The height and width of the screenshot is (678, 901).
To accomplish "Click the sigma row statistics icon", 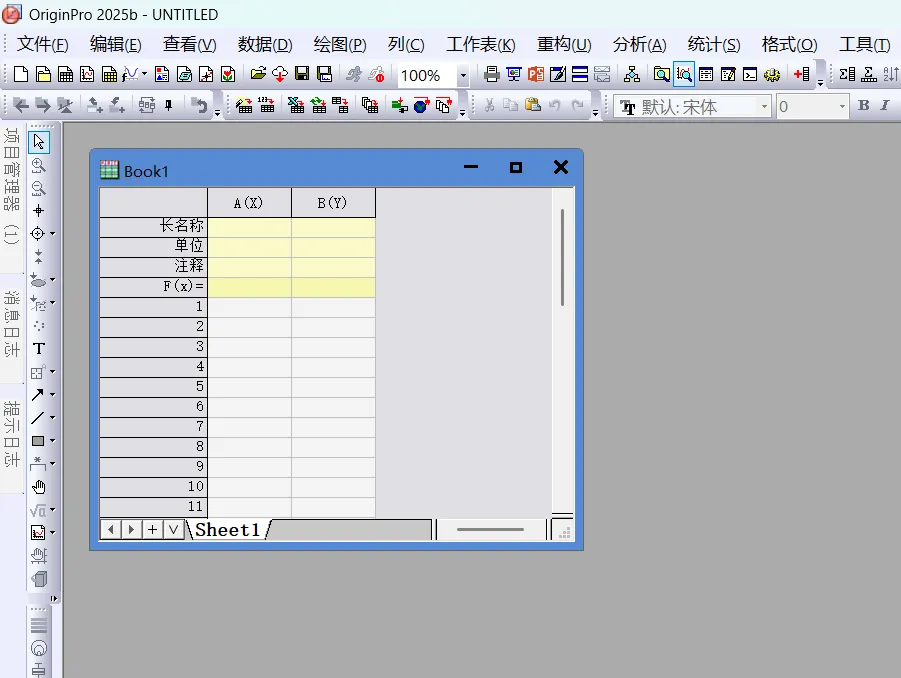I will [x=869, y=74].
